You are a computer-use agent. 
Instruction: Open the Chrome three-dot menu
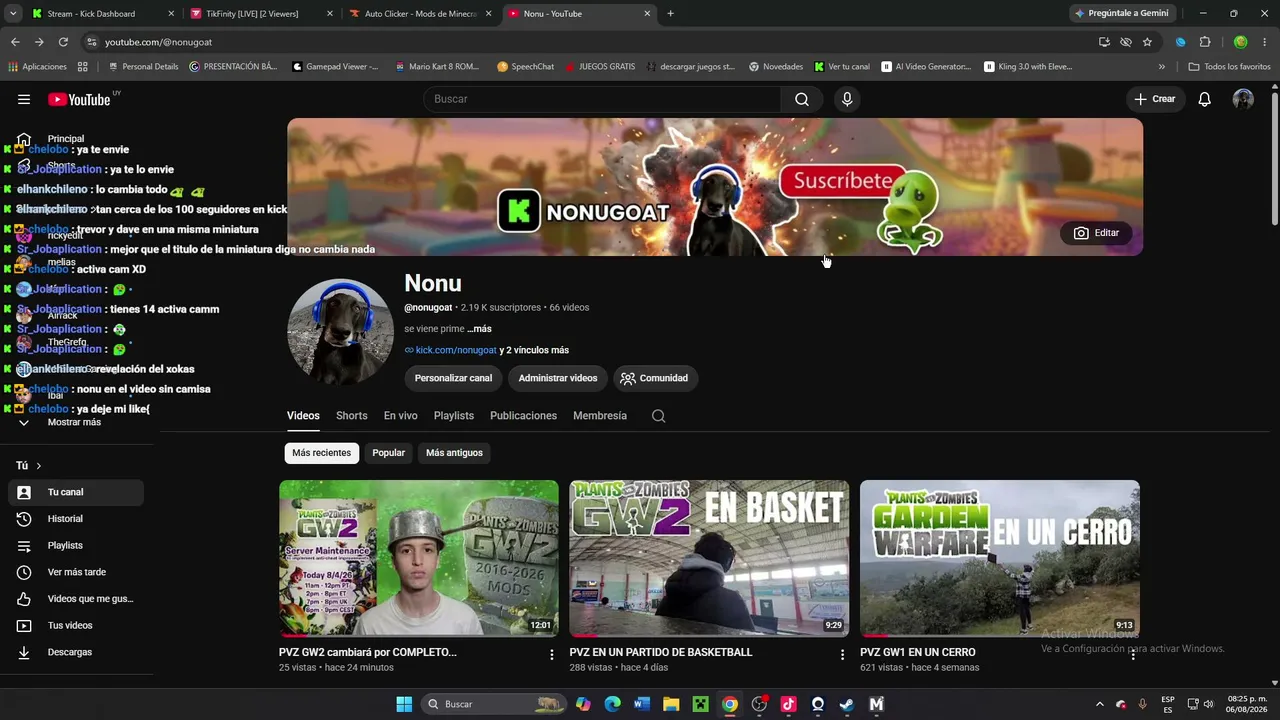(x=1265, y=42)
